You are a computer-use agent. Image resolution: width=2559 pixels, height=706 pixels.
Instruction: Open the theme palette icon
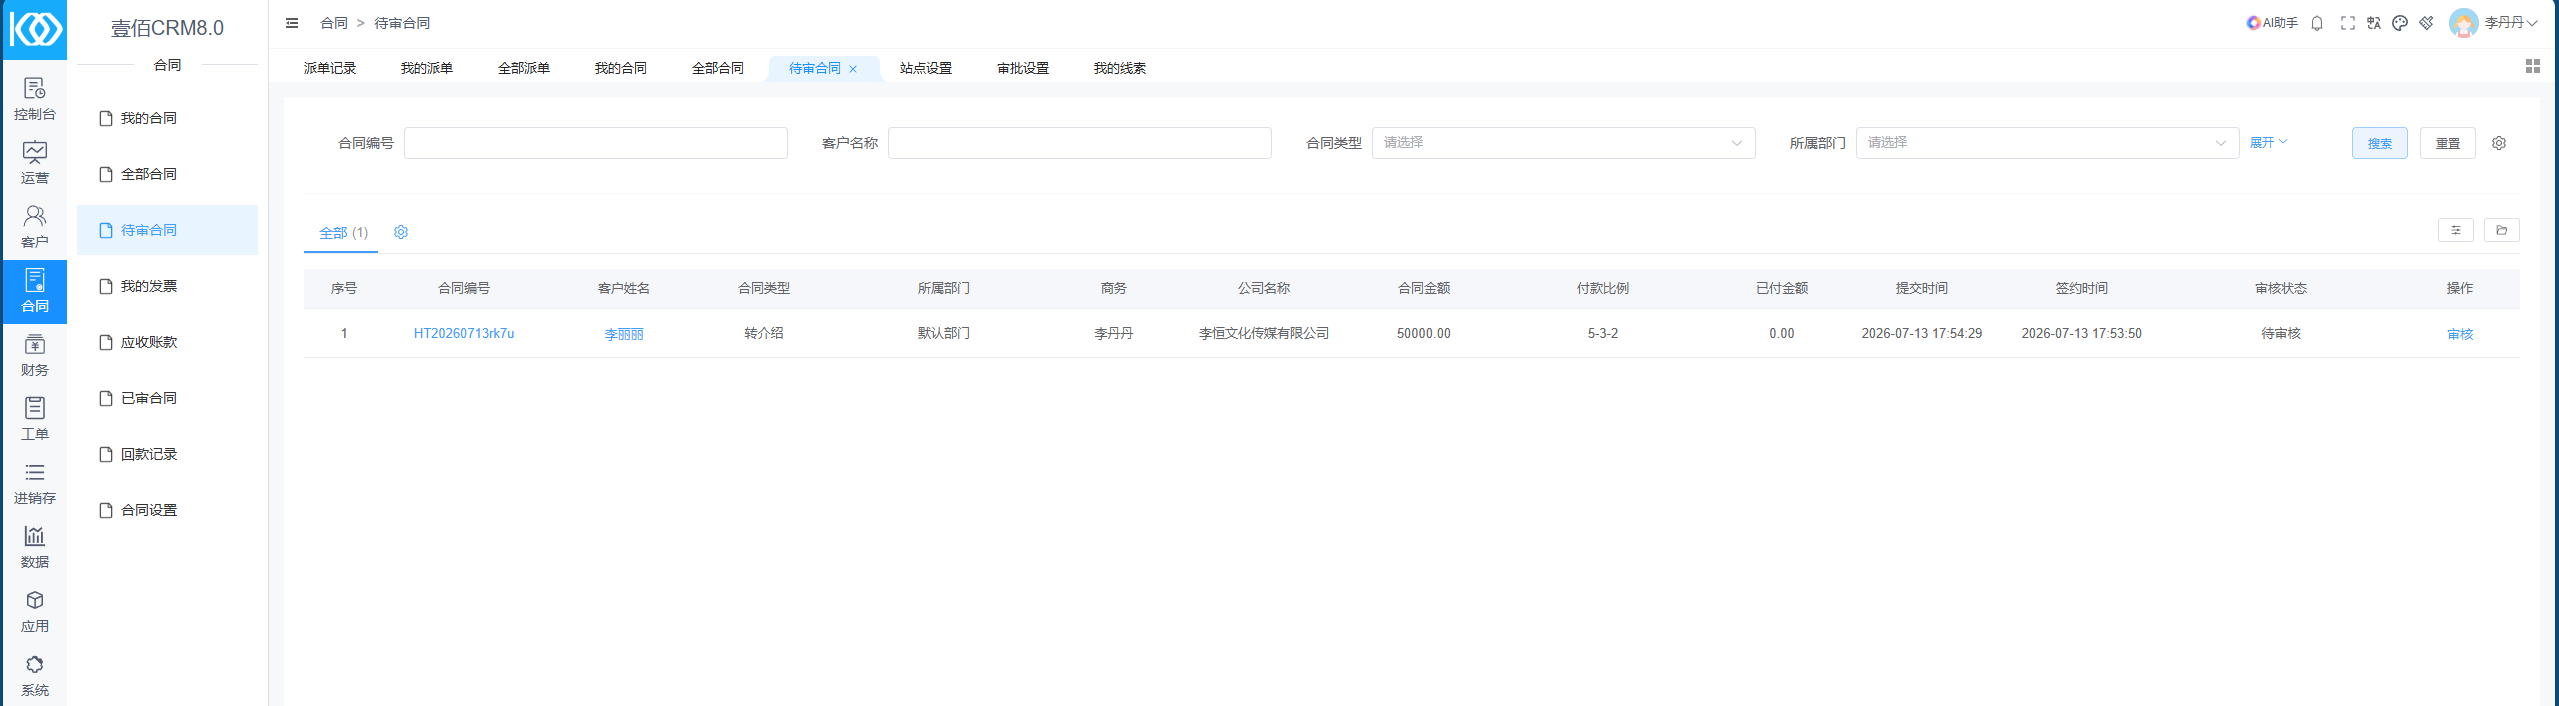tap(2400, 23)
